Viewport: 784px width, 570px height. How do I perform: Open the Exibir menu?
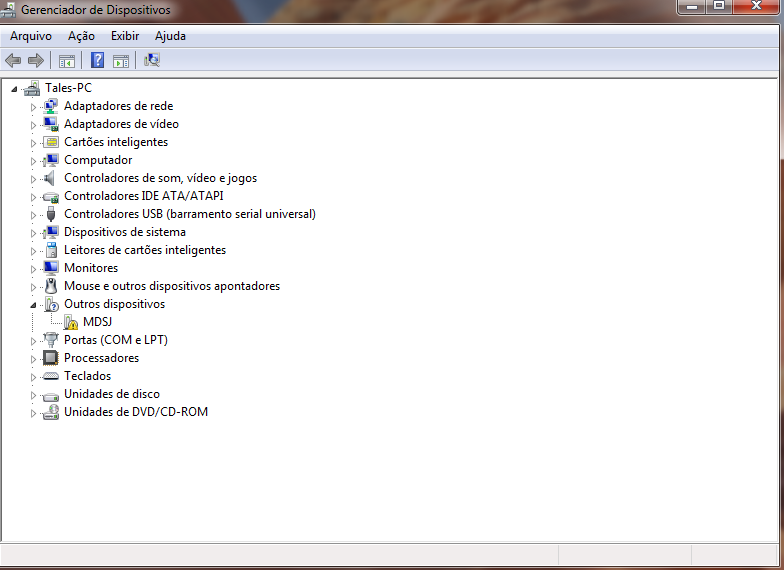pyautogui.click(x=125, y=36)
